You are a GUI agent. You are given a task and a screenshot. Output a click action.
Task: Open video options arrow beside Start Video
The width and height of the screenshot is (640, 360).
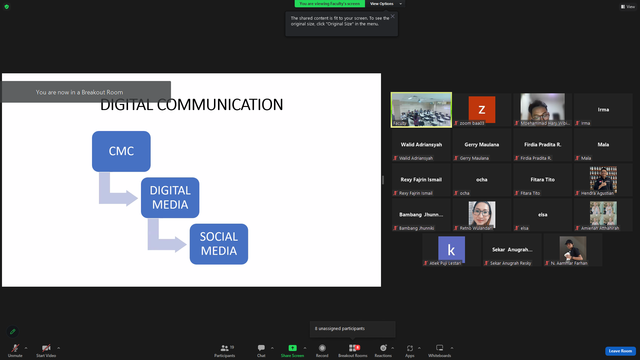[59, 348]
